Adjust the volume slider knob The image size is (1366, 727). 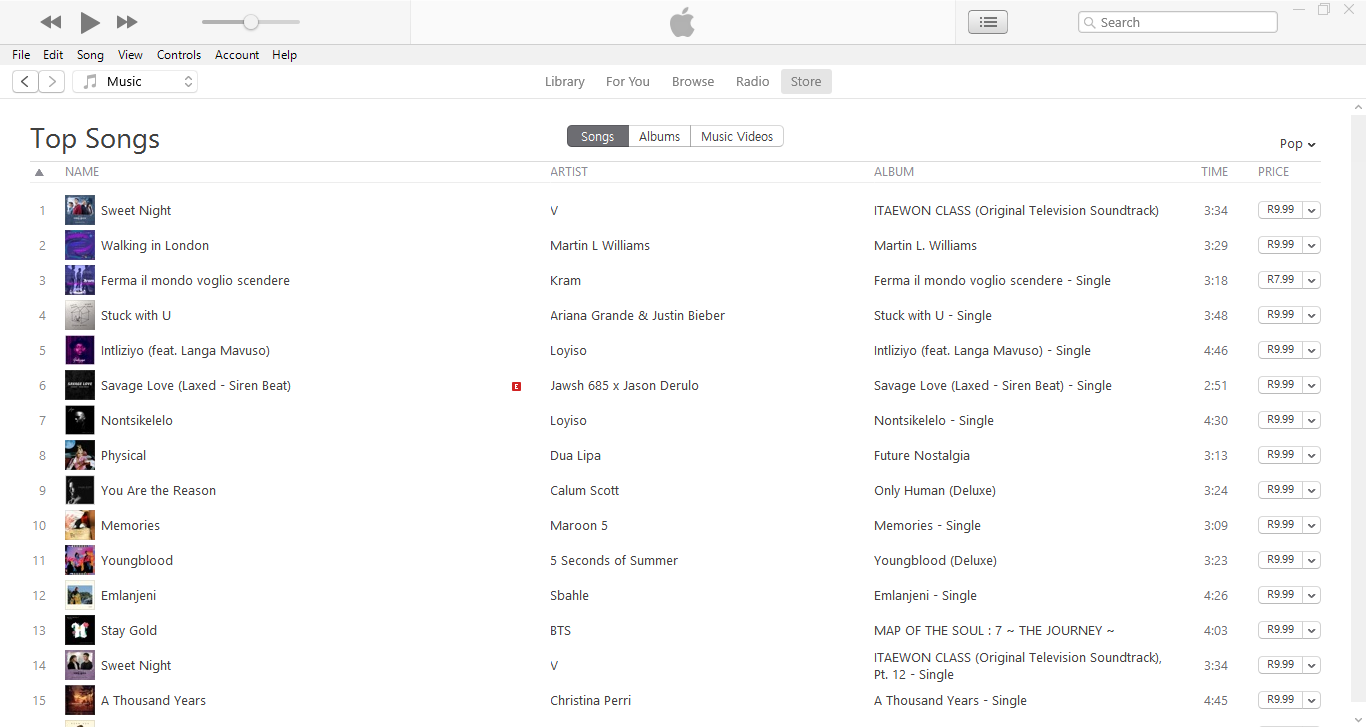click(251, 22)
